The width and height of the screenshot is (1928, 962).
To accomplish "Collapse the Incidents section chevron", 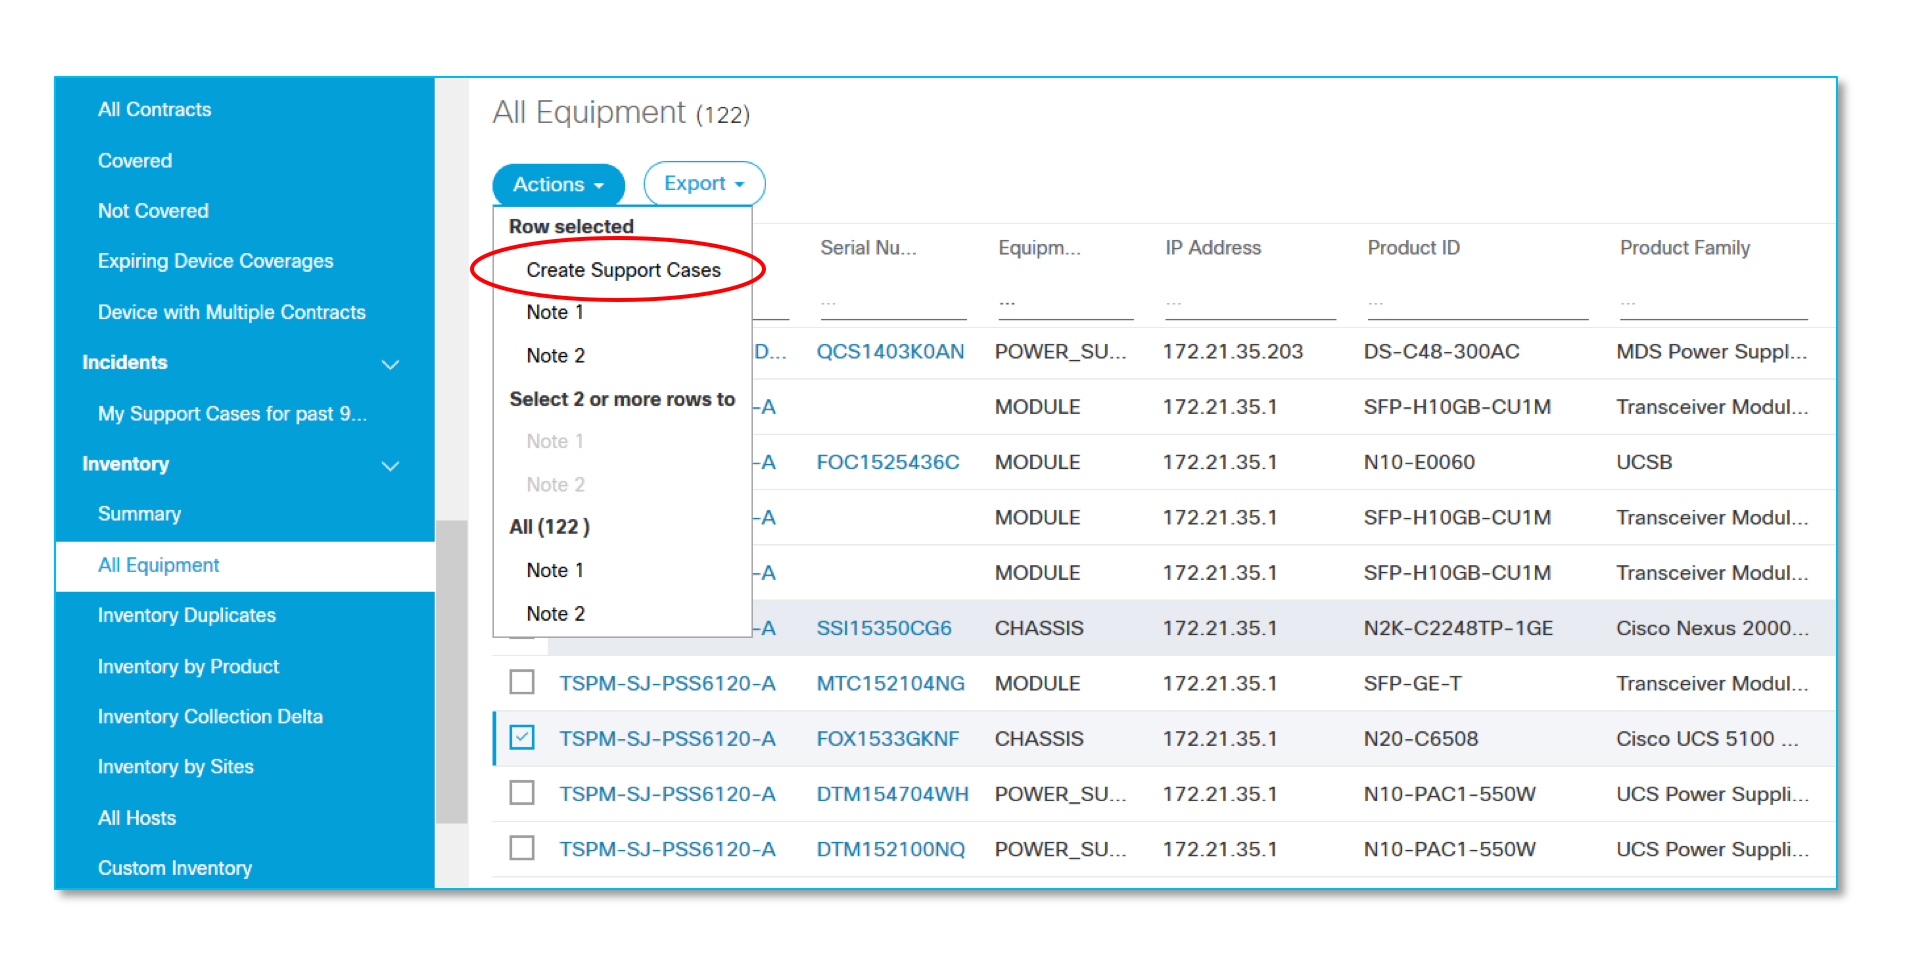I will pyautogui.click(x=390, y=364).
